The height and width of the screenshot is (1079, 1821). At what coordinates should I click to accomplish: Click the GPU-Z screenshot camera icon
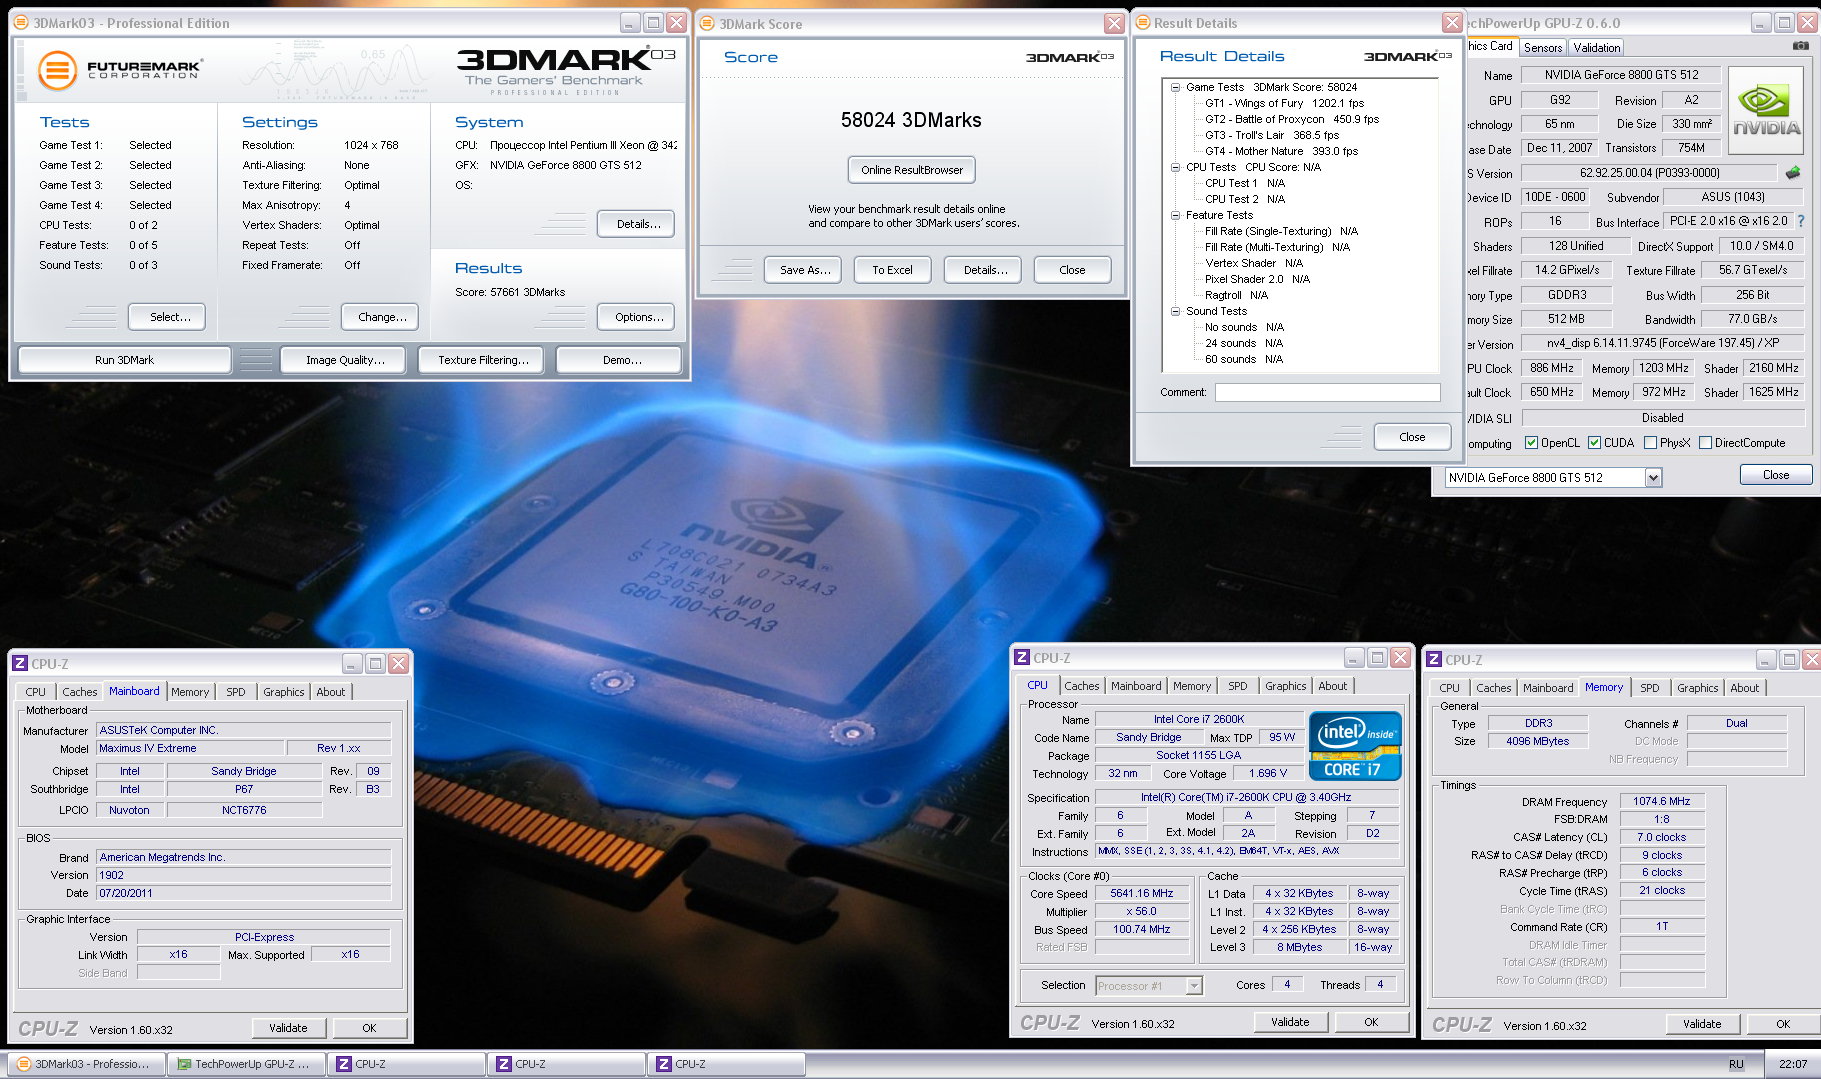[1800, 46]
